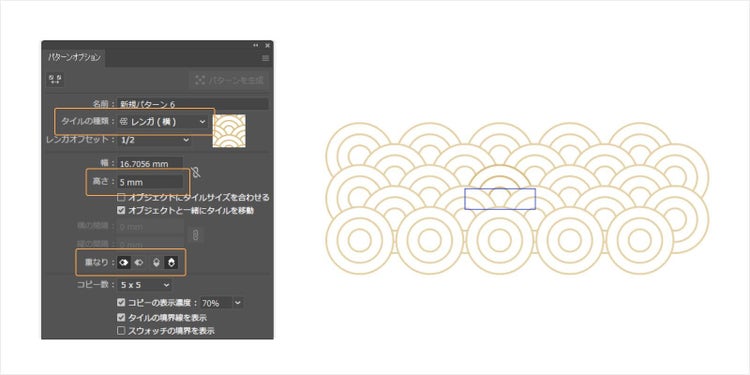Uncheck タイルの境界線を表示 checkbox
Screen dimensions: 750x375
[121, 318]
